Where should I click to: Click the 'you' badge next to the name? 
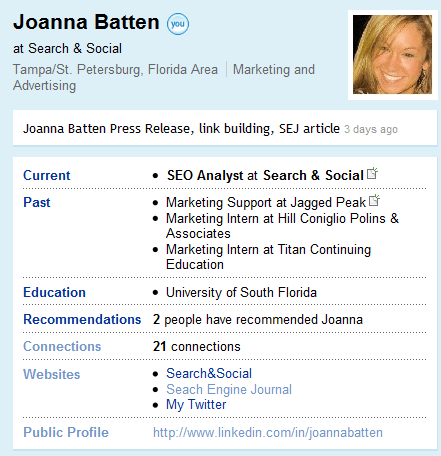[178, 24]
